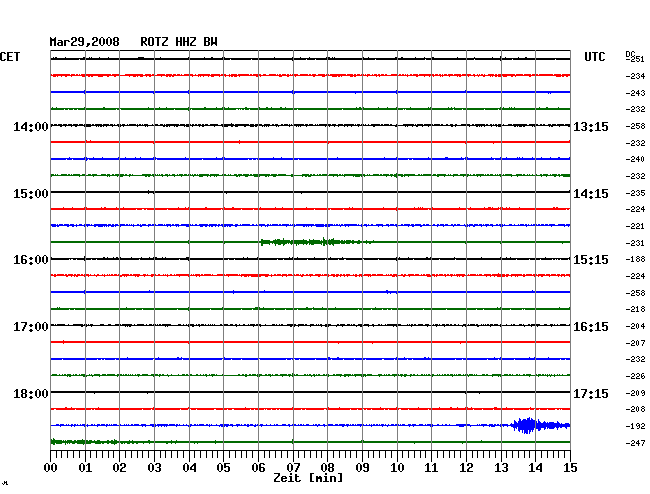Click the UTC timezone label
This screenshot has width=650, height=494.
[594, 57]
